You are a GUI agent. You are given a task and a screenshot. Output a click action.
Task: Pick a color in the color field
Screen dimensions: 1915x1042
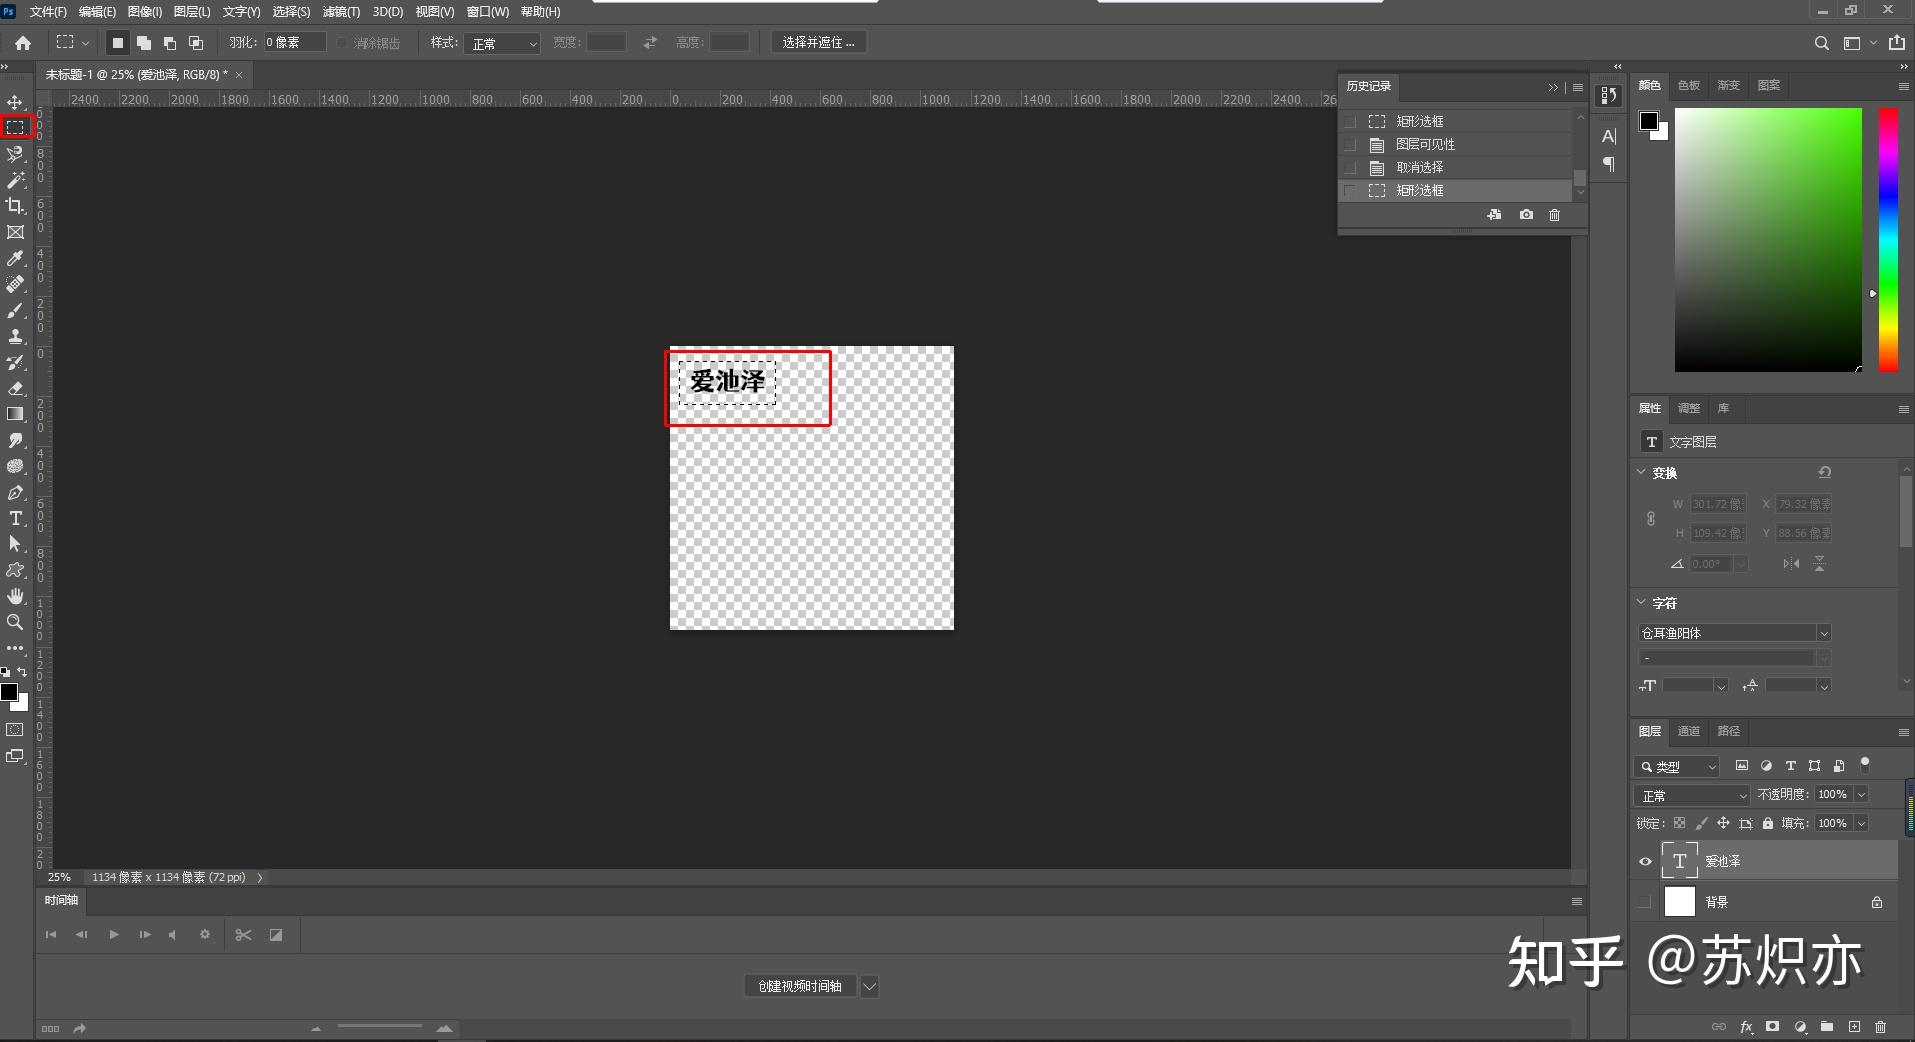pyautogui.click(x=1768, y=240)
